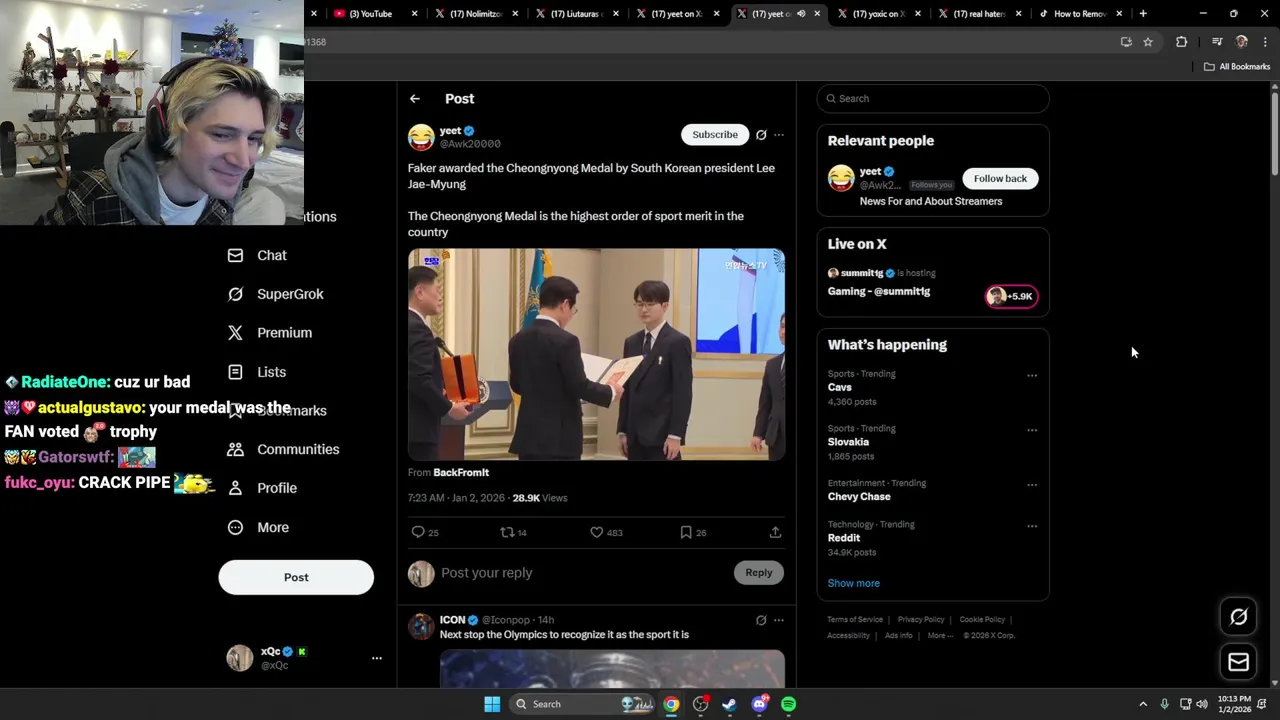Join summit1g's live space listeners badge

click(1011, 296)
